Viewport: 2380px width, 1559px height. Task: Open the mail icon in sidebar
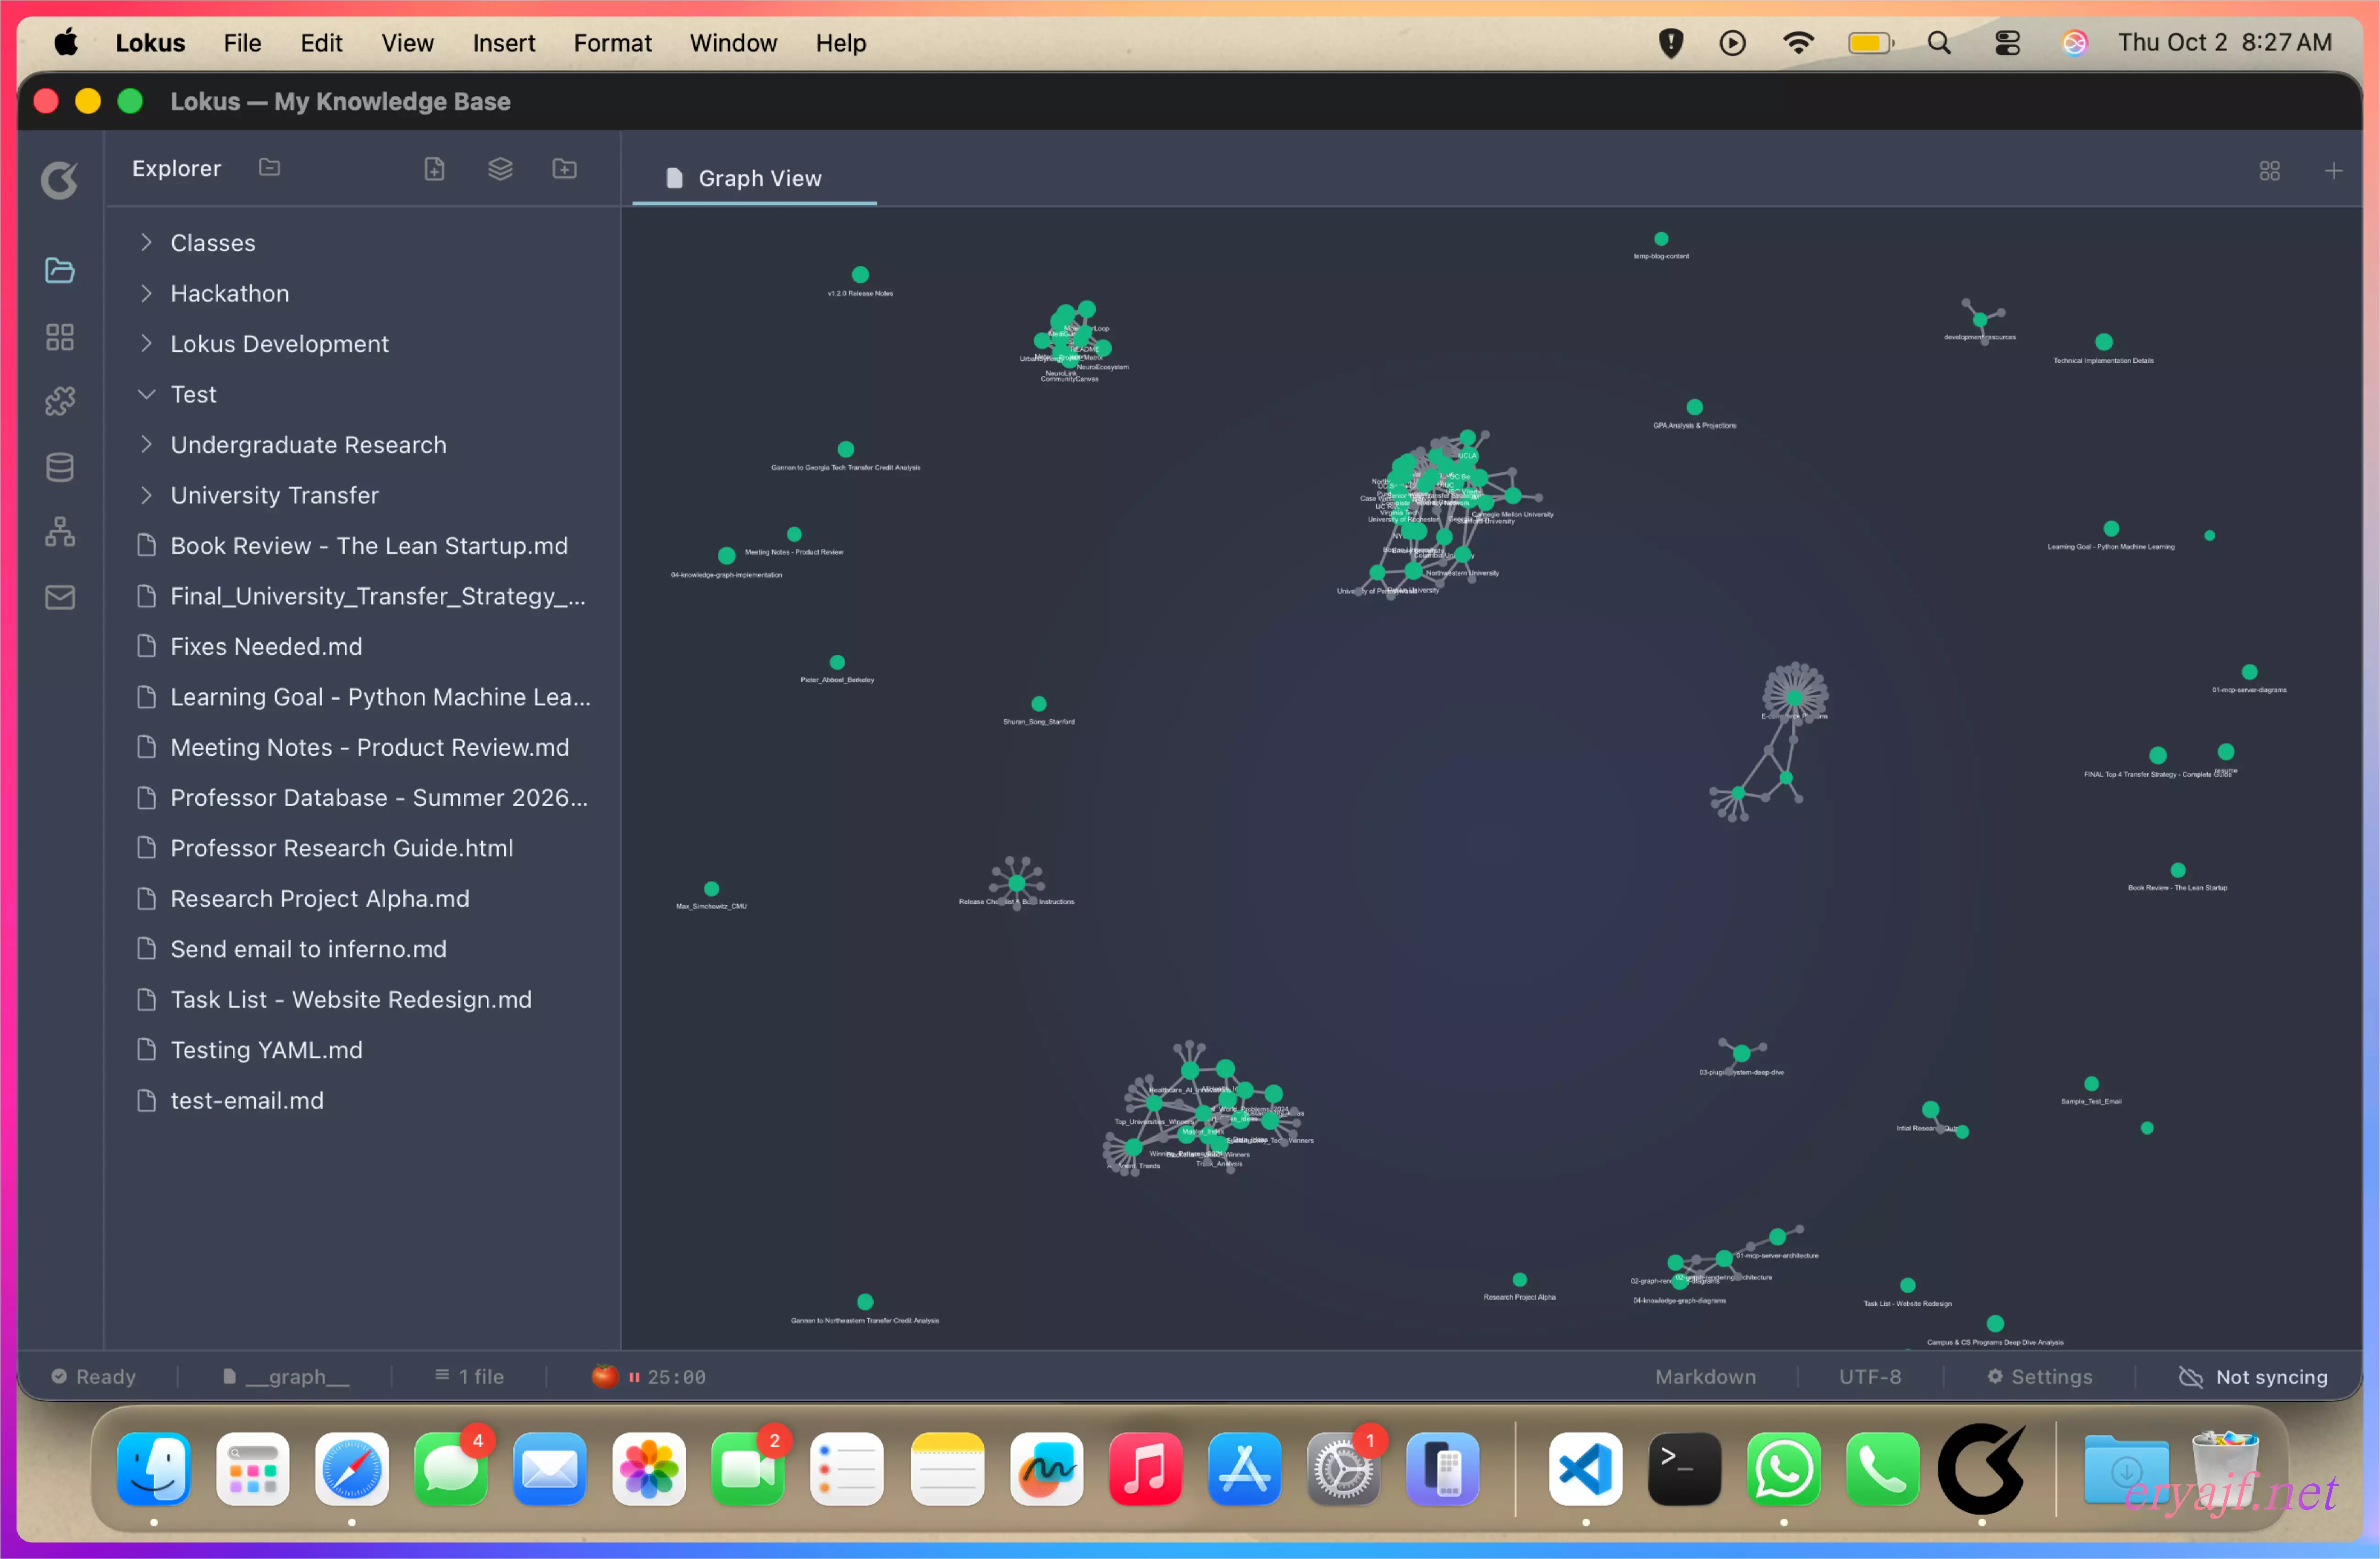60,598
